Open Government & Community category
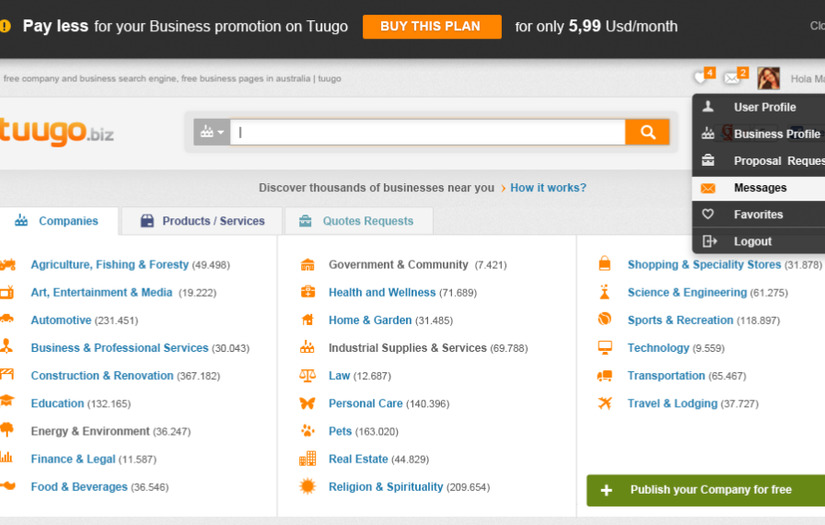Viewport: 825px width, 525px height. (x=398, y=265)
